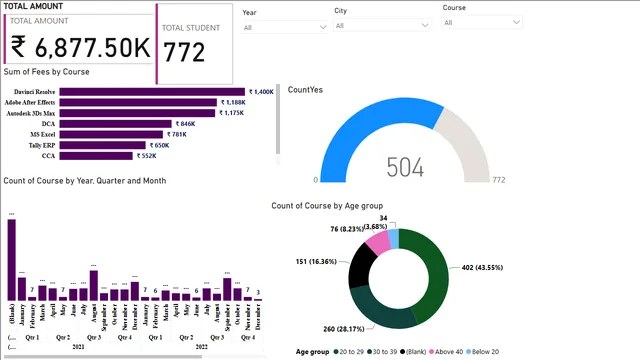Select the DCA fees bar
The width and height of the screenshot is (640, 360).
(116, 124)
